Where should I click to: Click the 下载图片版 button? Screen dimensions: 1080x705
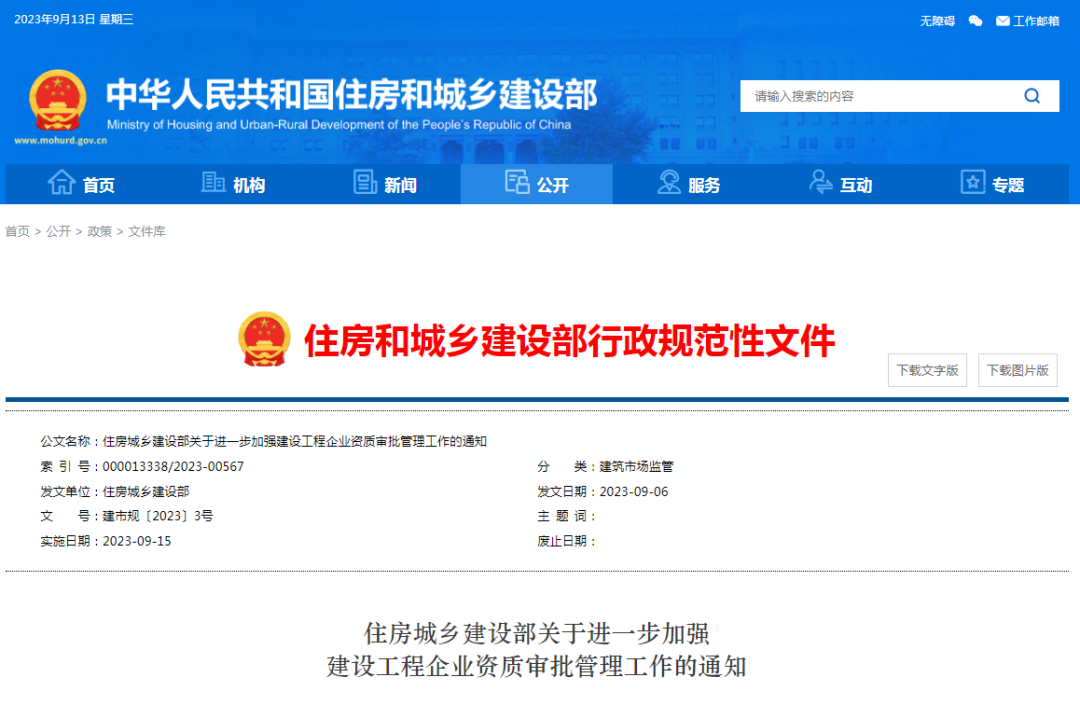1017,370
